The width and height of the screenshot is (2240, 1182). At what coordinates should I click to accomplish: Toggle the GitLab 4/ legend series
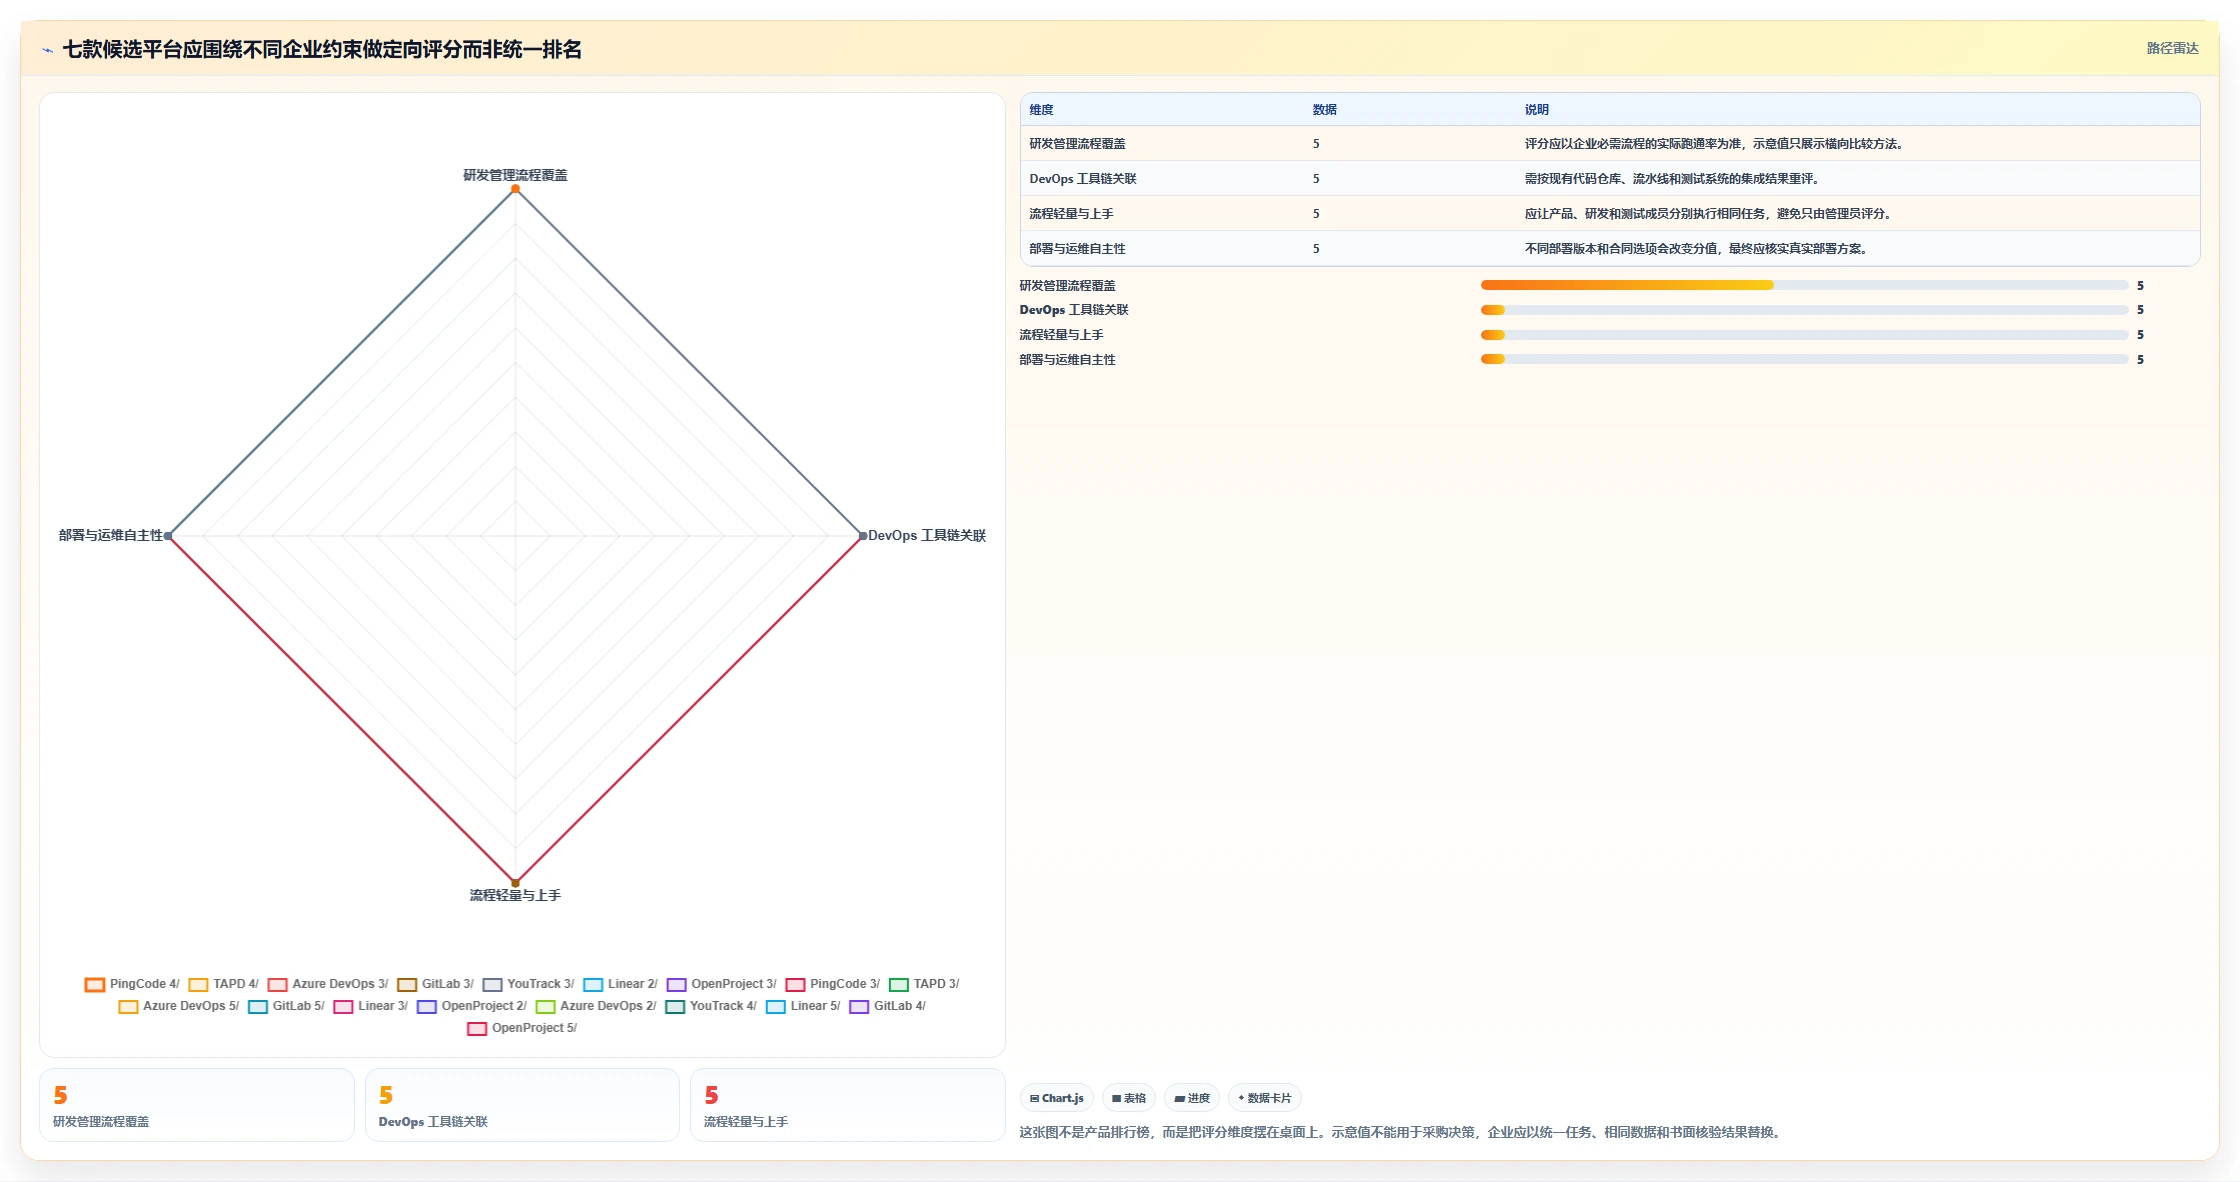[x=887, y=1006]
